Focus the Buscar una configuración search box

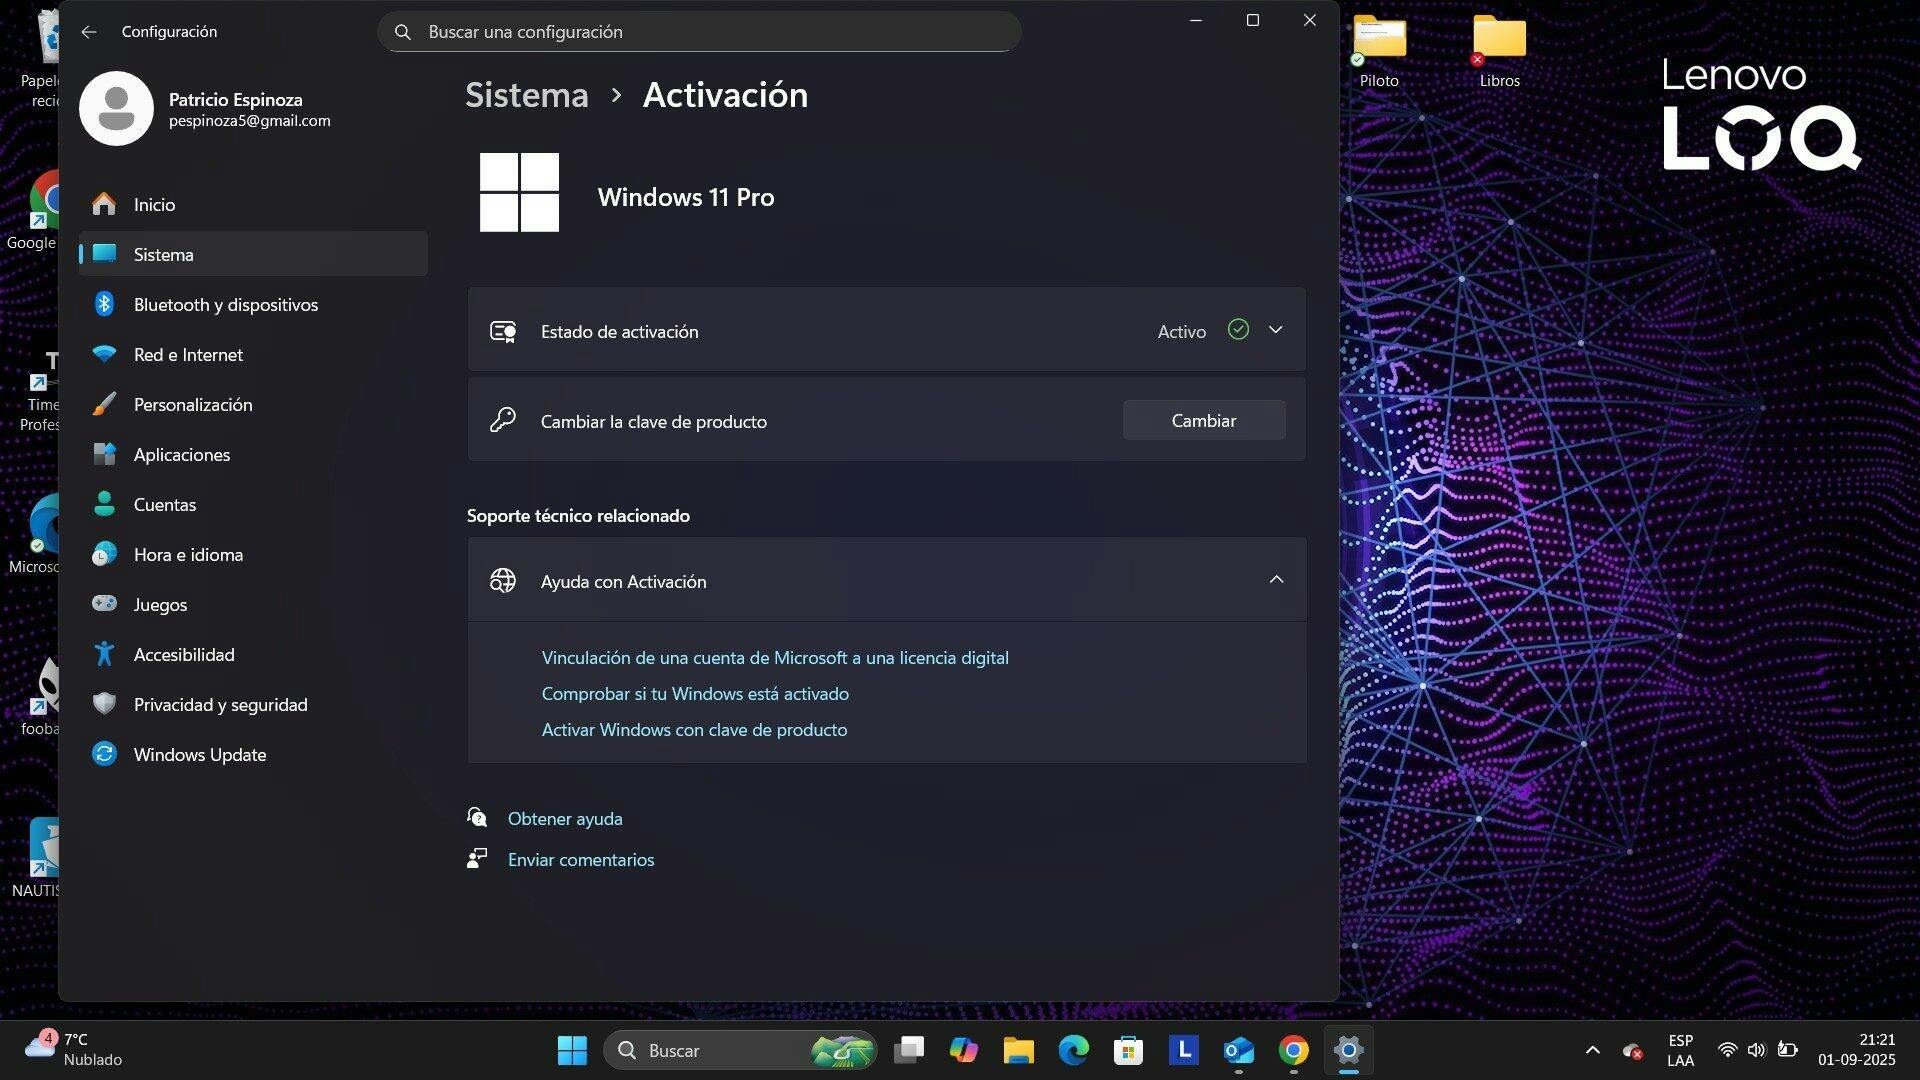point(699,32)
